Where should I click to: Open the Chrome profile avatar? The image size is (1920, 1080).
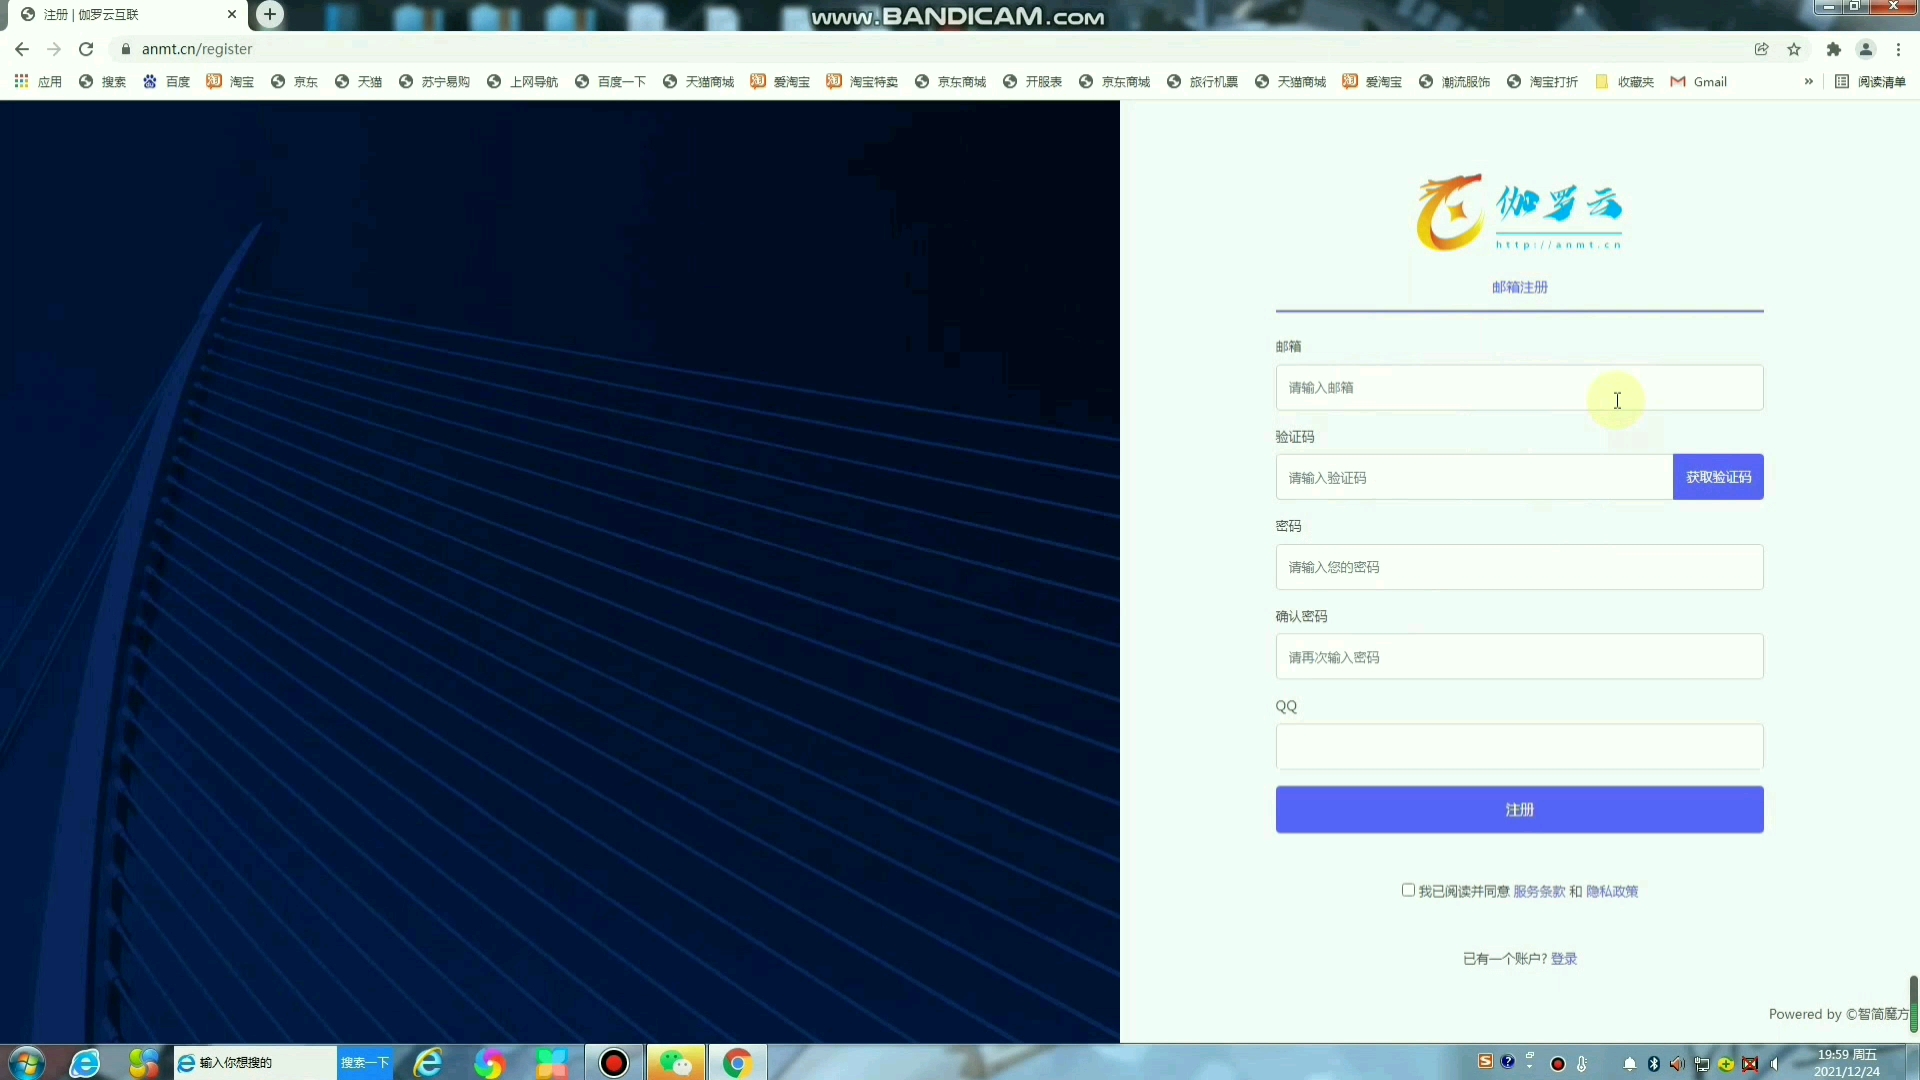1866,49
